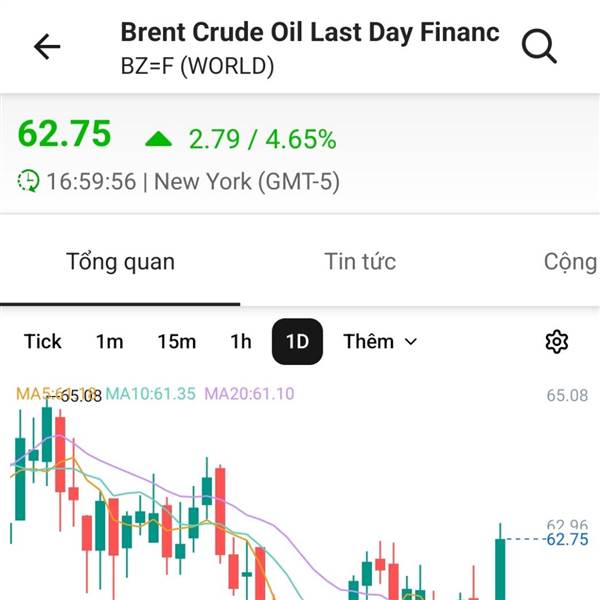The image size is (600, 600).
Task: Tap the back arrow icon
Action: (x=47, y=47)
